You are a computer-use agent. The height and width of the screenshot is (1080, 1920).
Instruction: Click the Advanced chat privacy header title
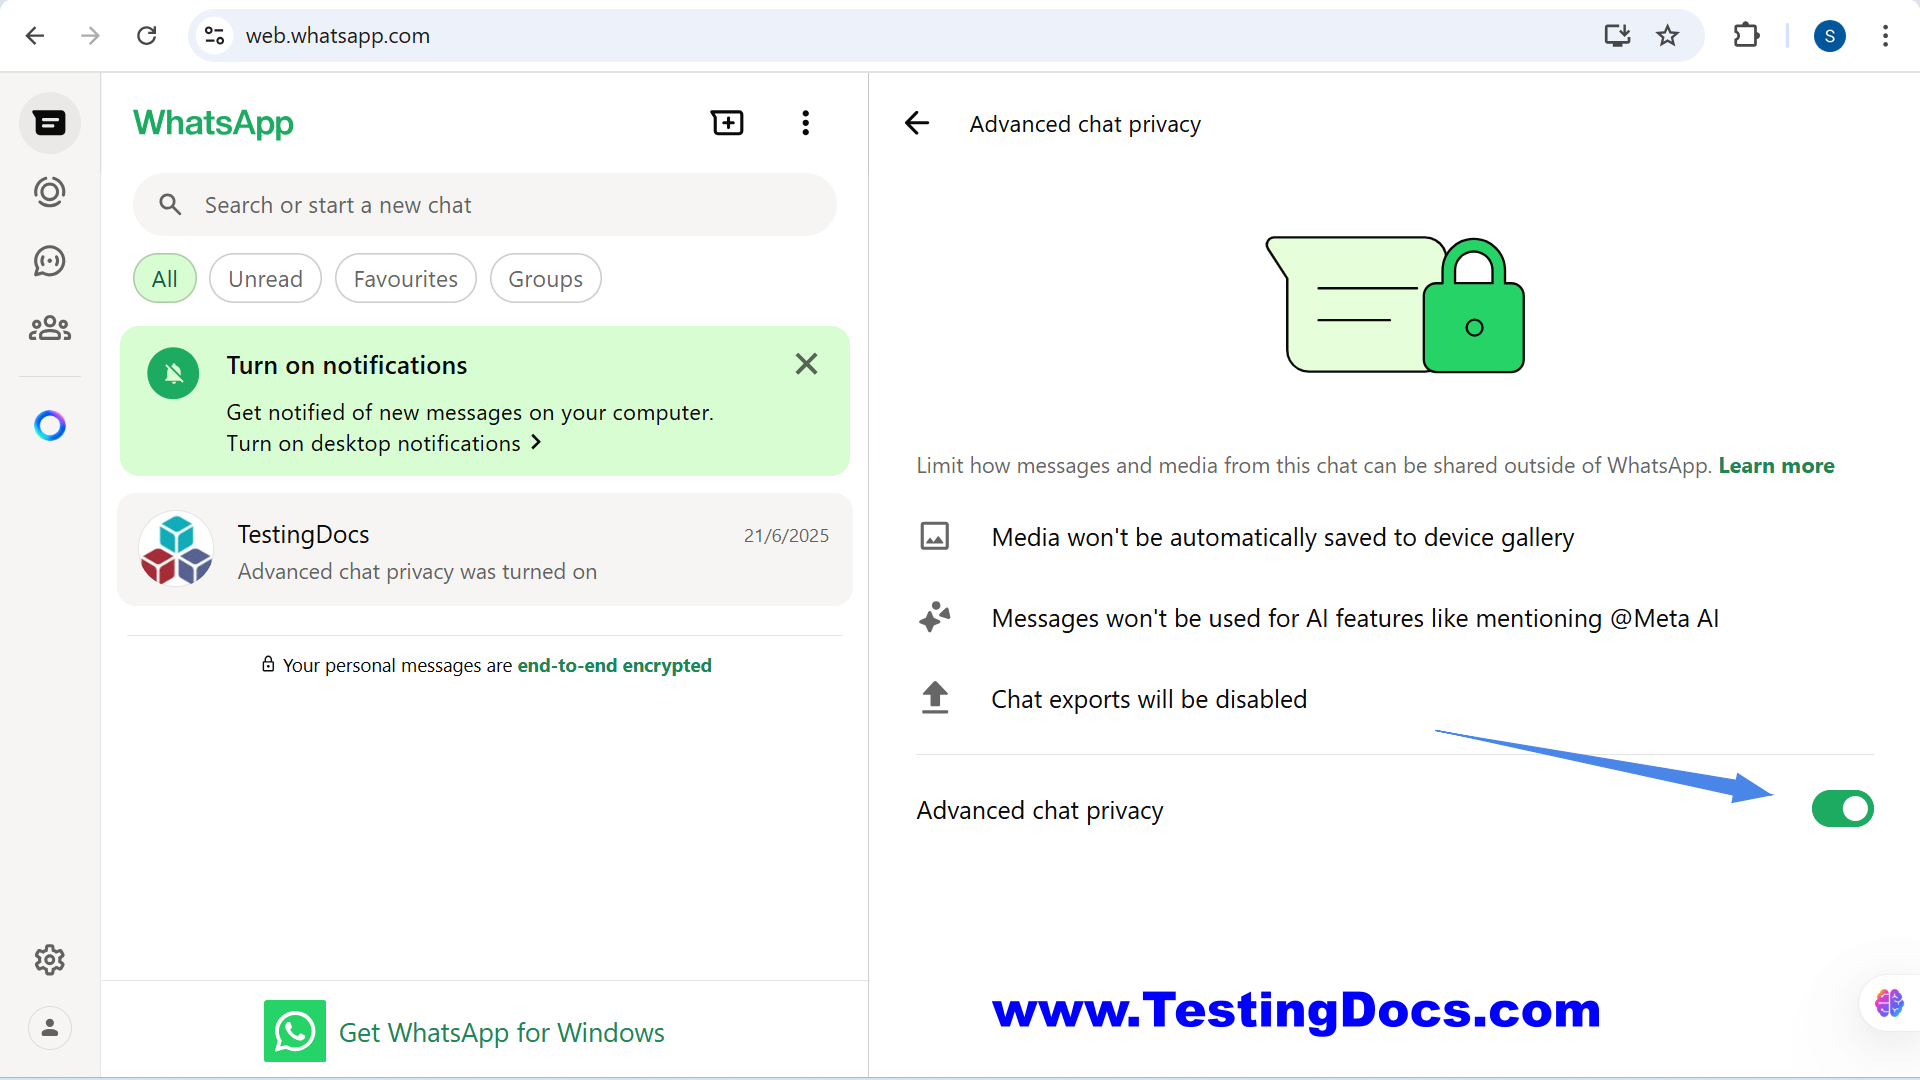pos(1085,124)
